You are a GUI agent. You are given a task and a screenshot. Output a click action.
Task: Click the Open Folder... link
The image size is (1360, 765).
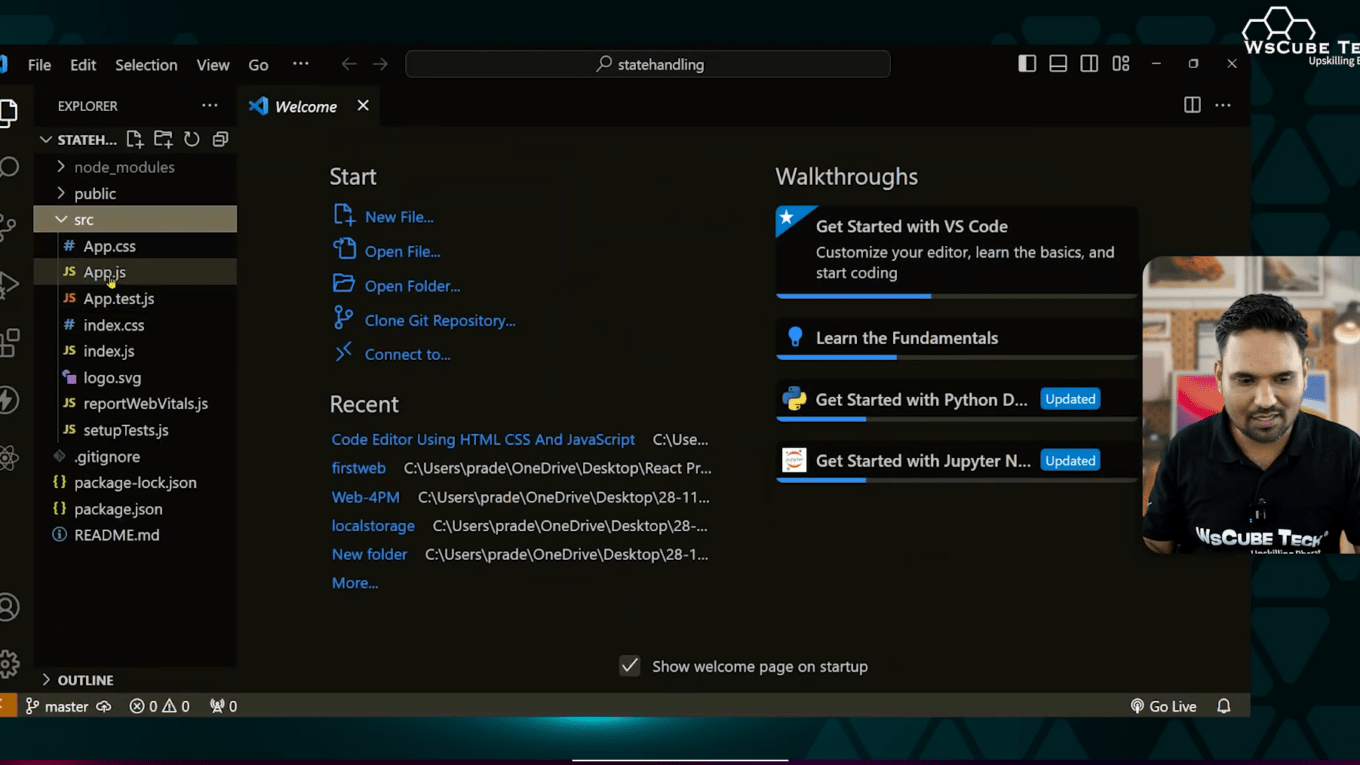[412, 286]
